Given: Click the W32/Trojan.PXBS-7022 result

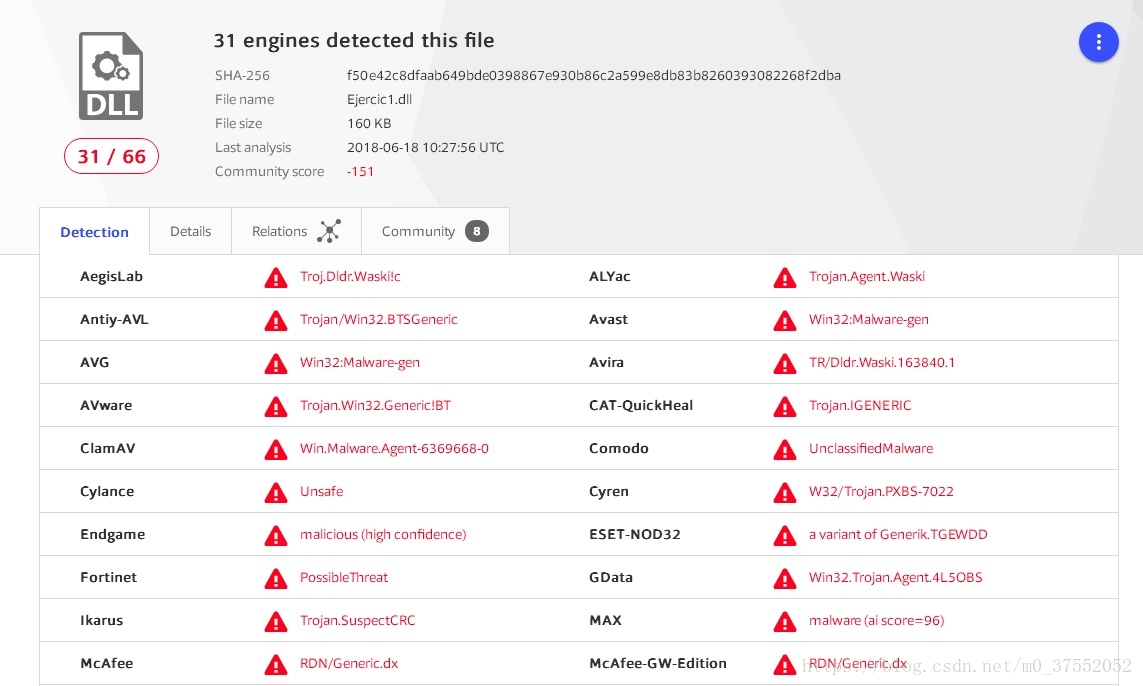Looking at the screenshot, I should (x=881, y=491).
